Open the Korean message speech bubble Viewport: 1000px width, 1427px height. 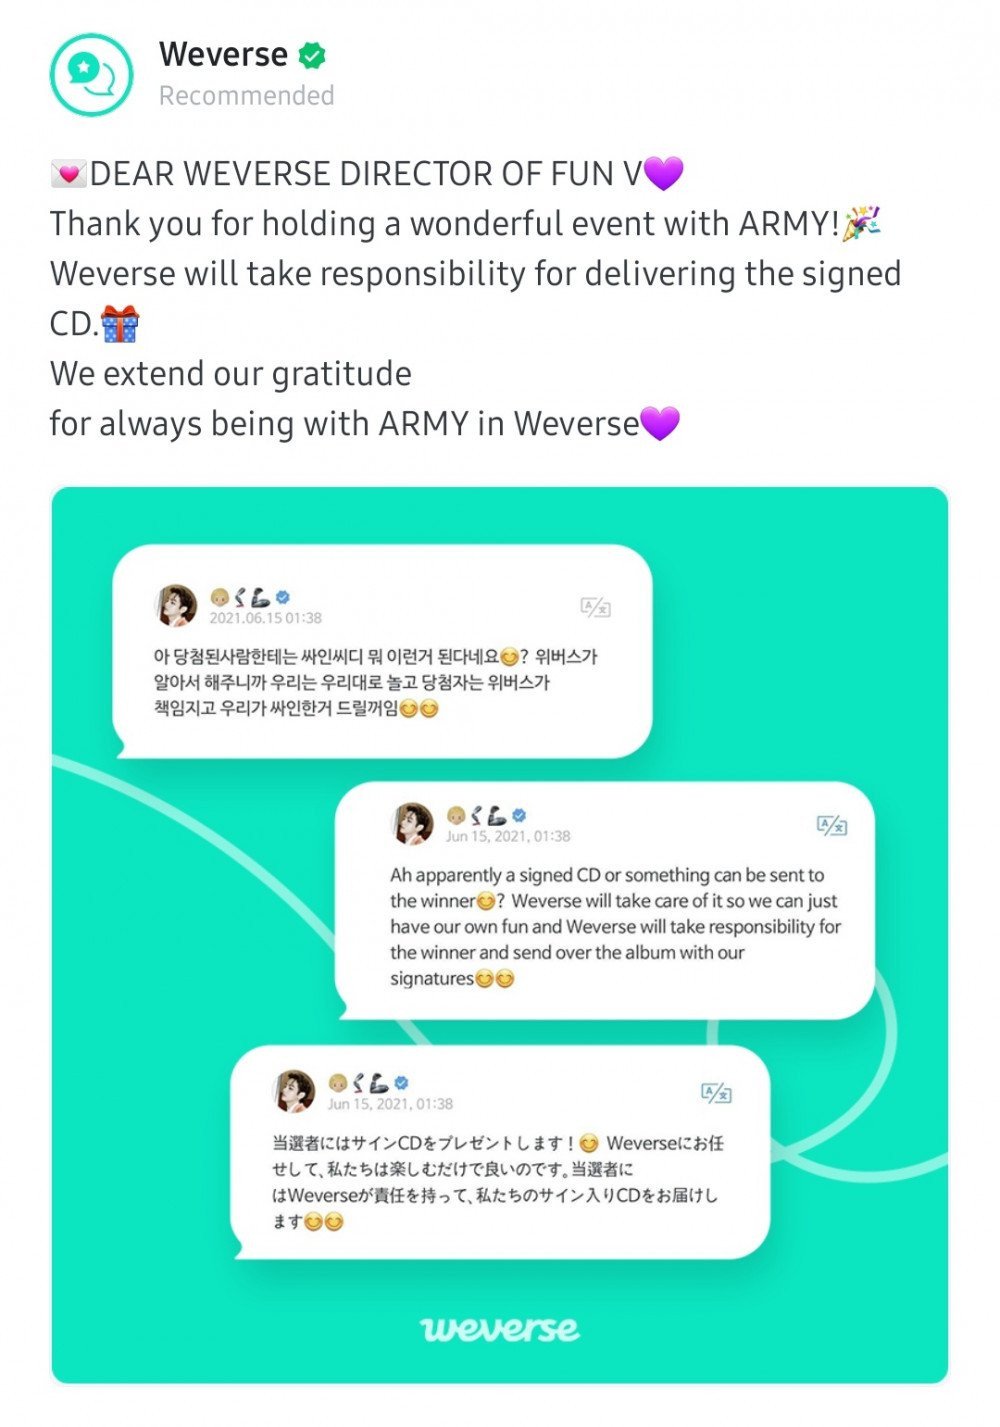(x=382, y=651)
